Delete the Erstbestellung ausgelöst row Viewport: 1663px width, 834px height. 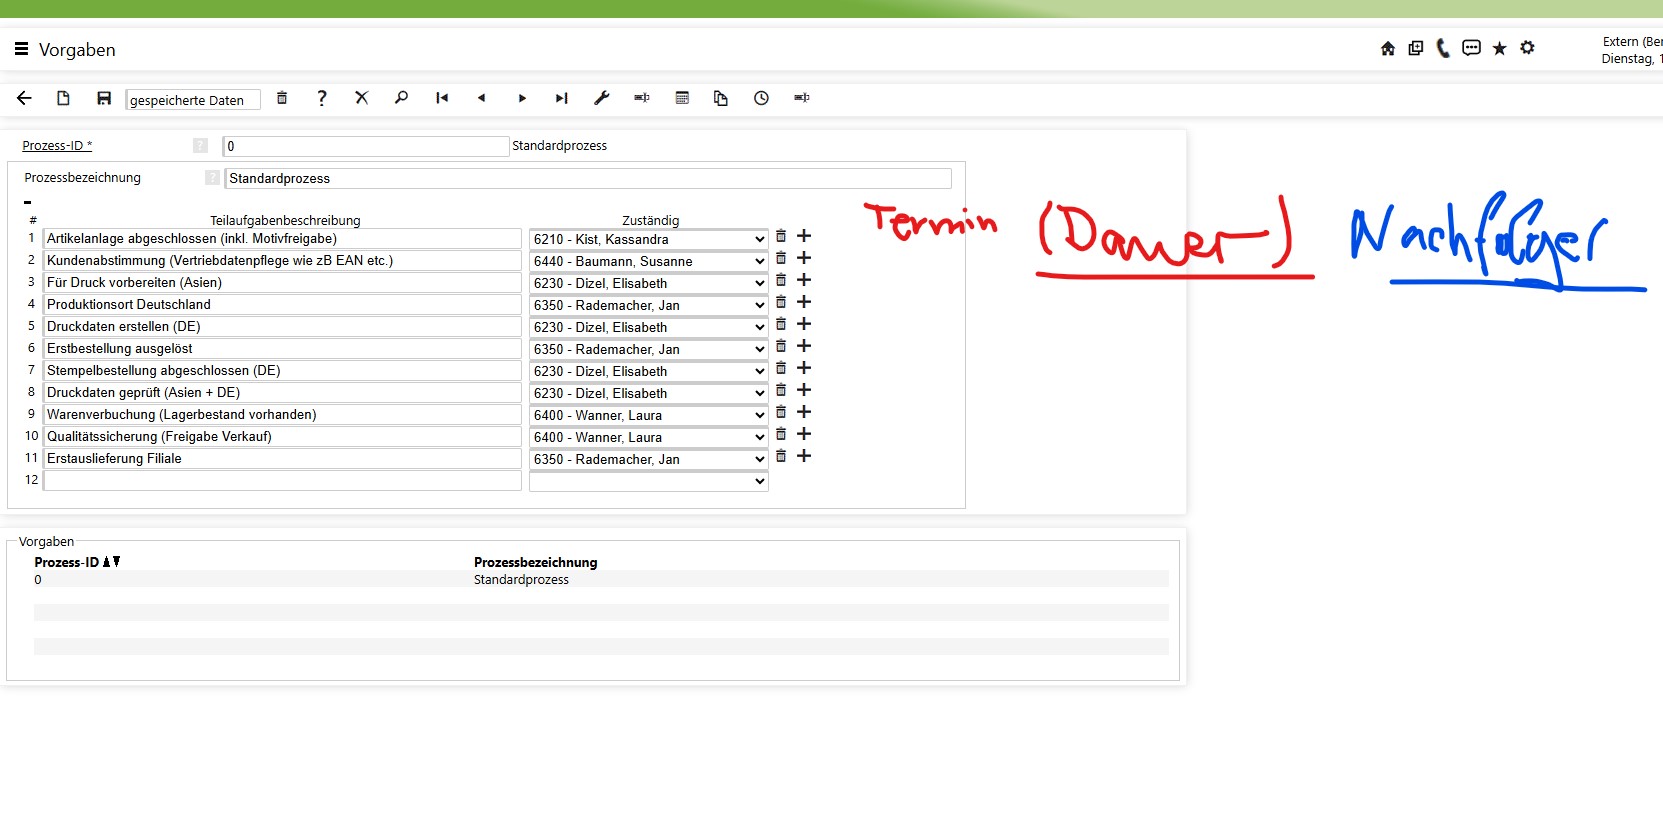pos(781,346)
